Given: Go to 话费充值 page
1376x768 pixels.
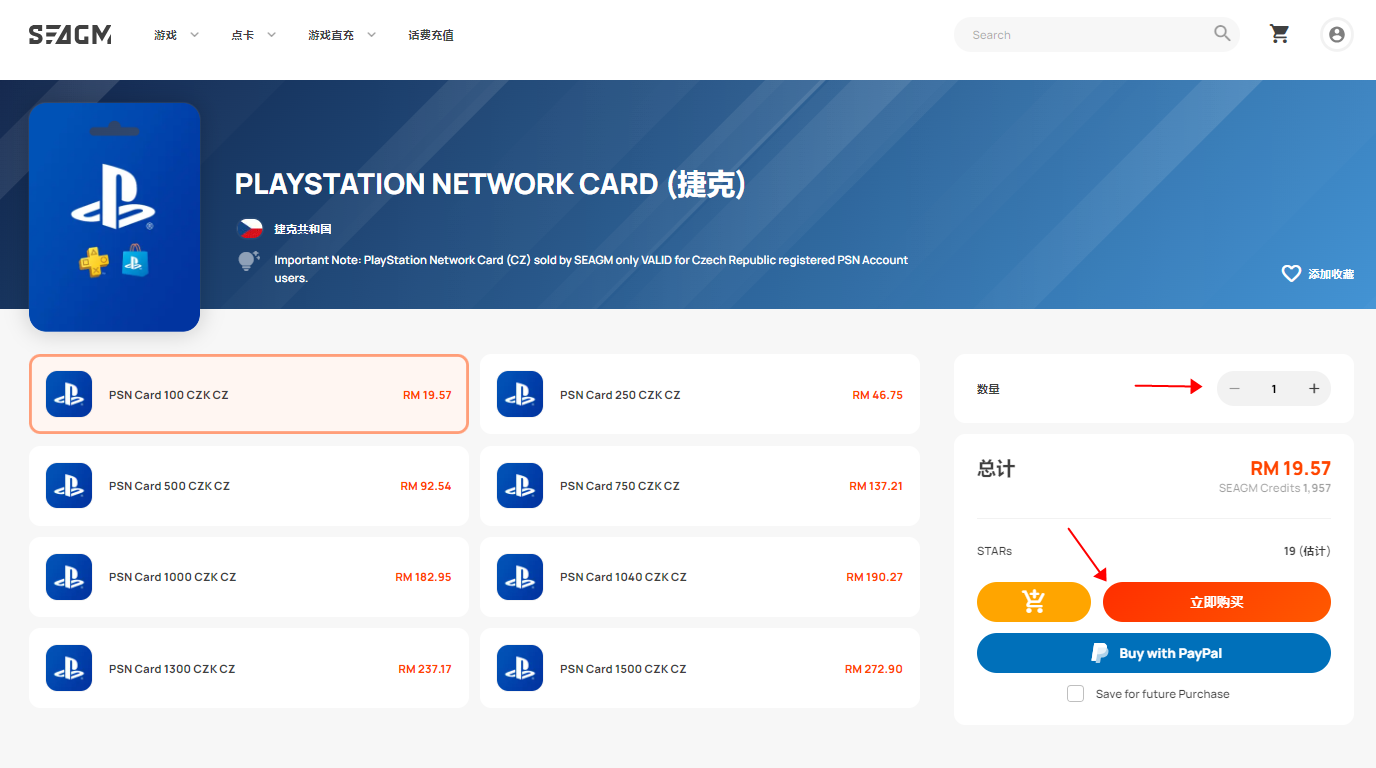Looking at the screenshot, I should [431, 35].
